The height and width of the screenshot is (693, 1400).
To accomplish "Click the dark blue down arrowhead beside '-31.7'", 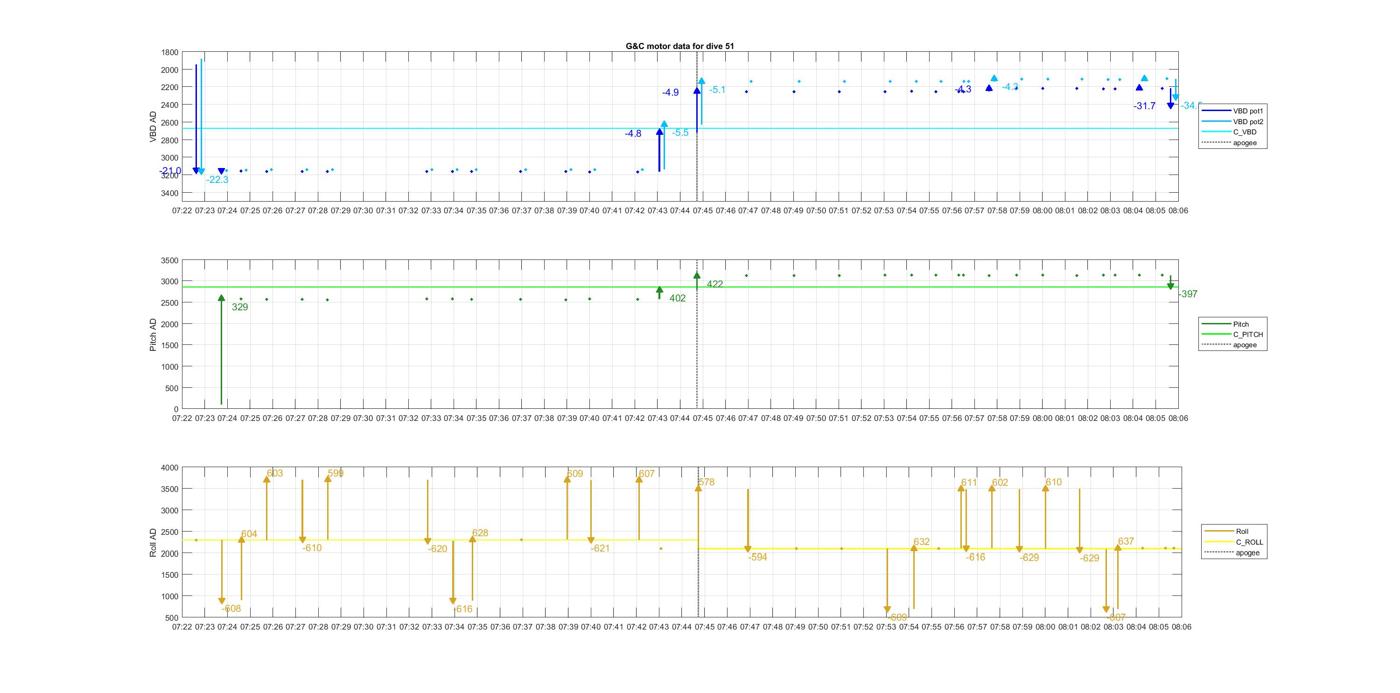I will click(x=1170, y=104).
